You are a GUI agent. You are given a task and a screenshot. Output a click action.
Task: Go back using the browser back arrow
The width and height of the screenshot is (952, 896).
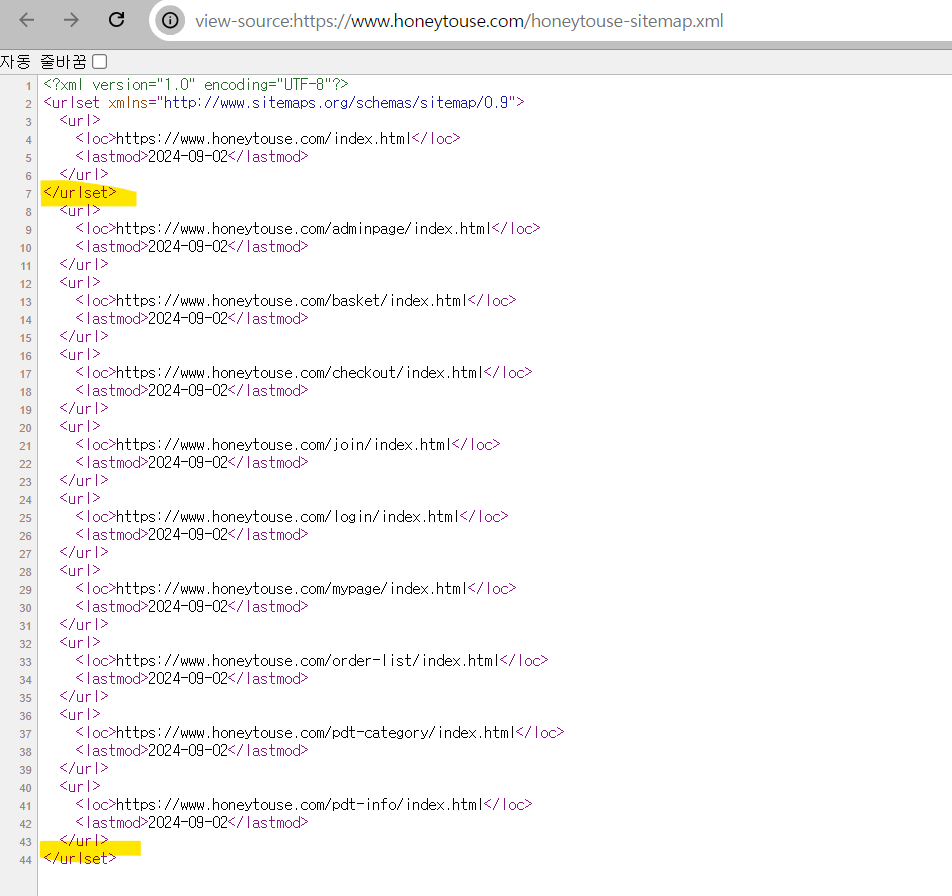[x=27, y=21]
